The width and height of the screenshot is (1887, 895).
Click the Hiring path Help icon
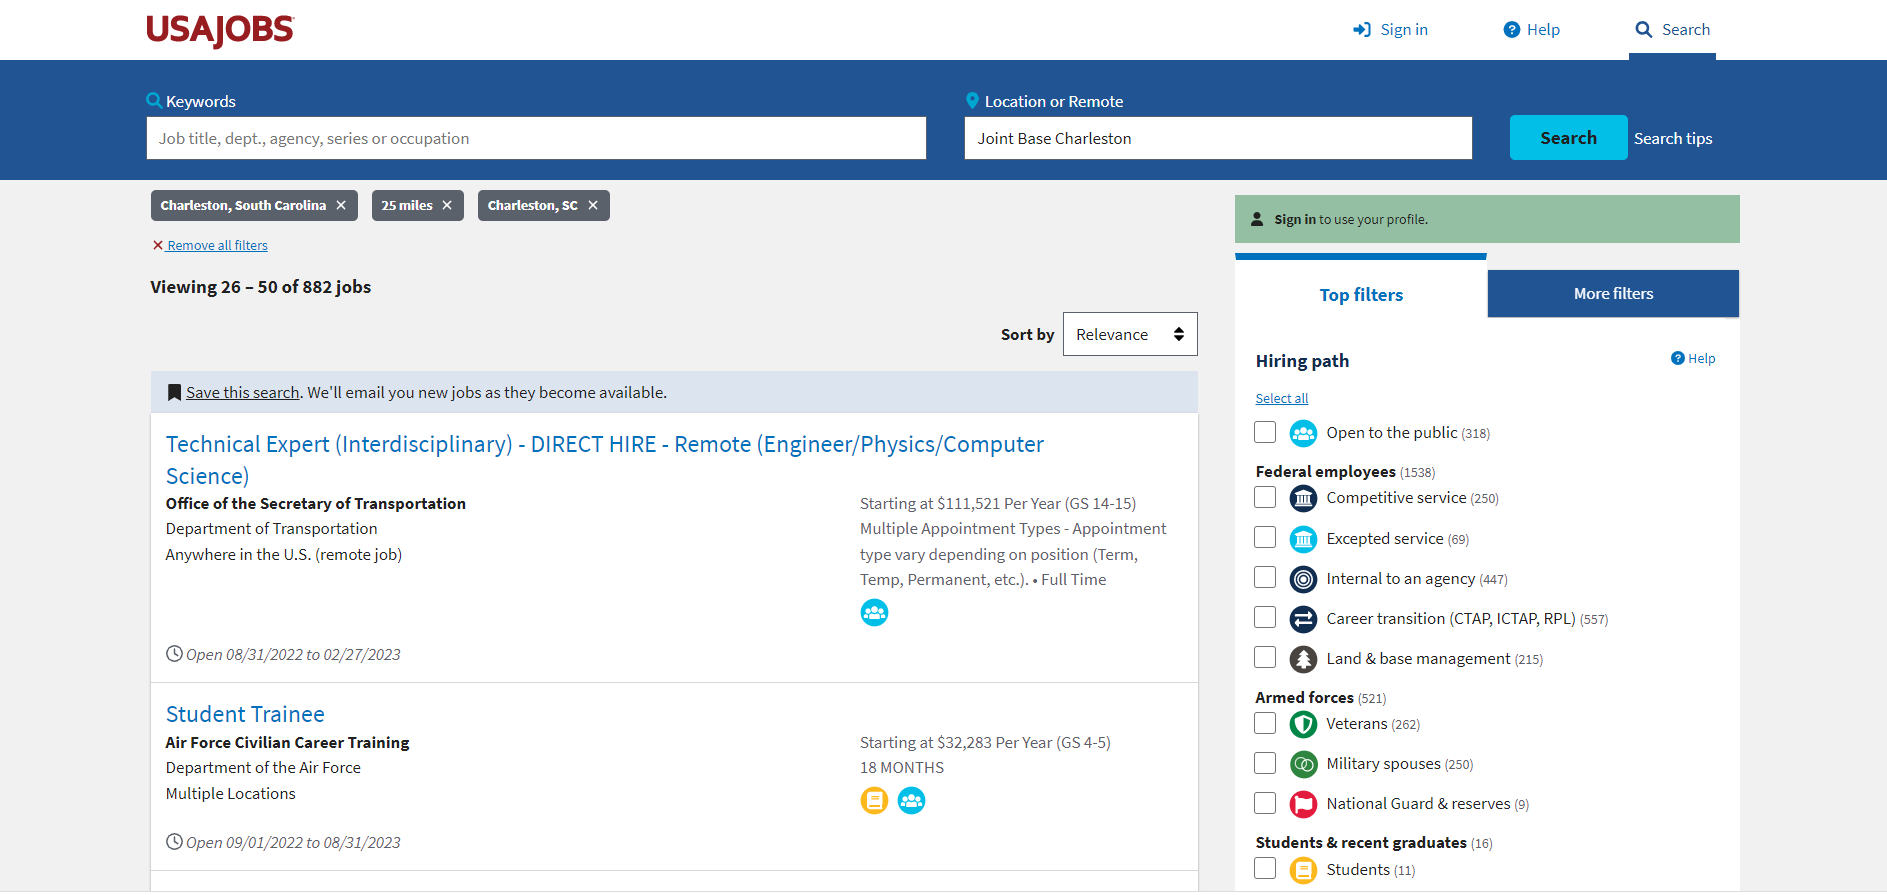(x=1678, y=358)
